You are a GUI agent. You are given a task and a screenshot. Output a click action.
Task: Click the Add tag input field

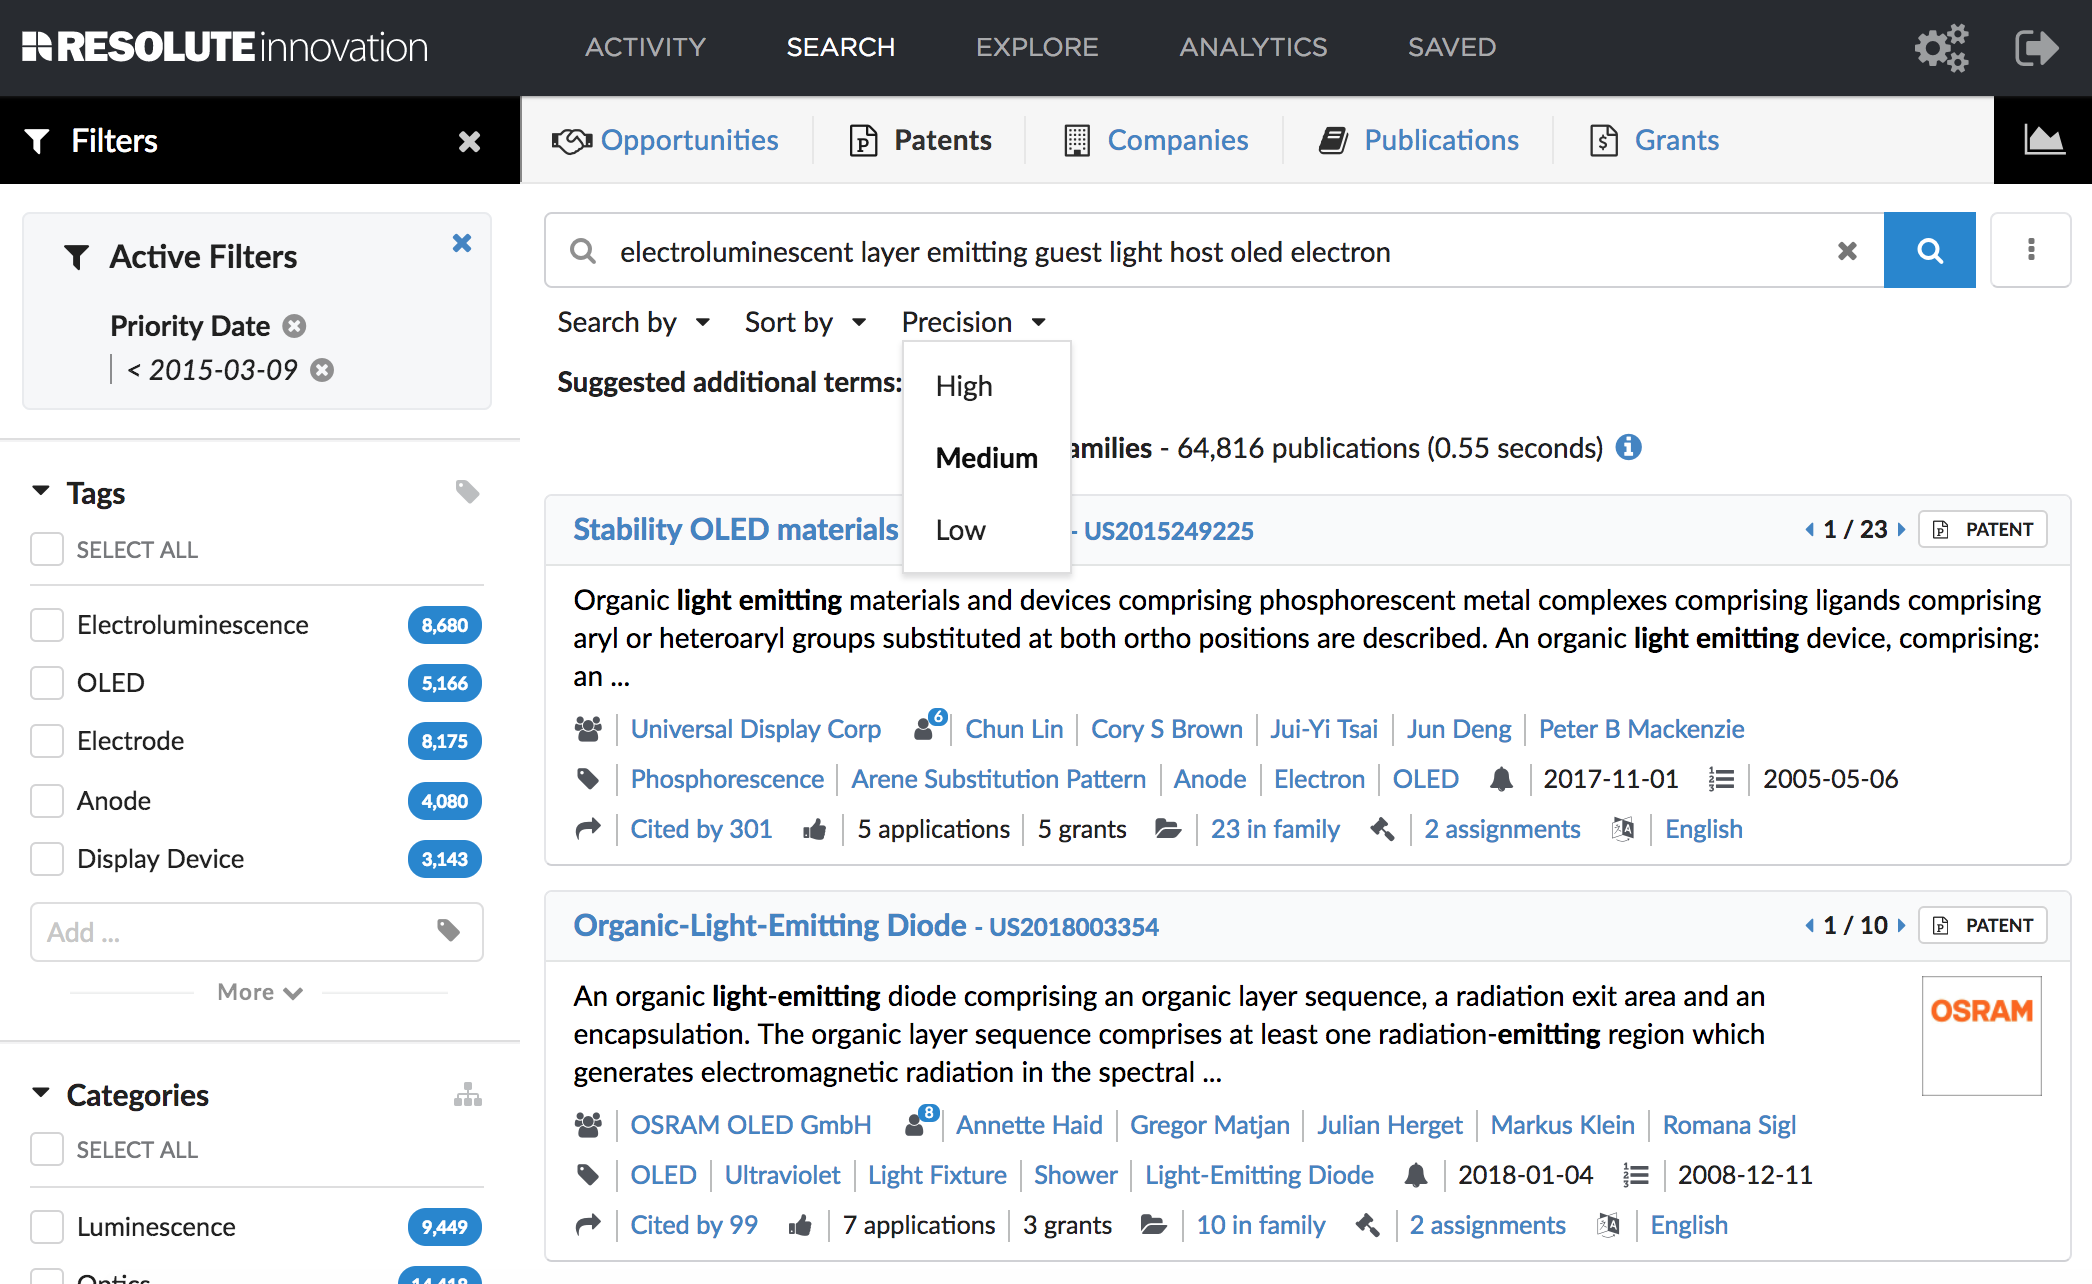point(257,932)
